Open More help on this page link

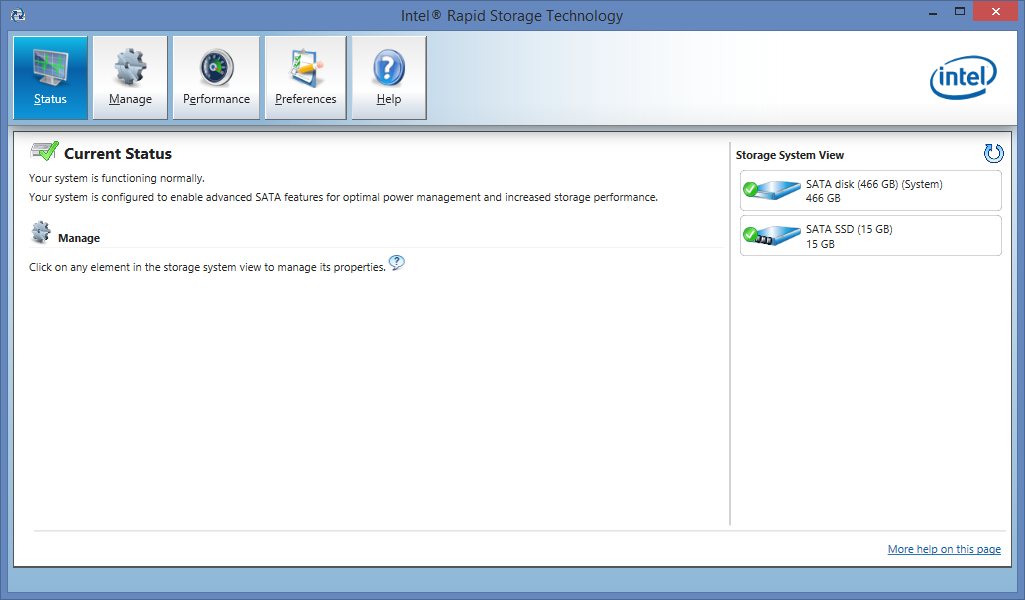point(944,549)
